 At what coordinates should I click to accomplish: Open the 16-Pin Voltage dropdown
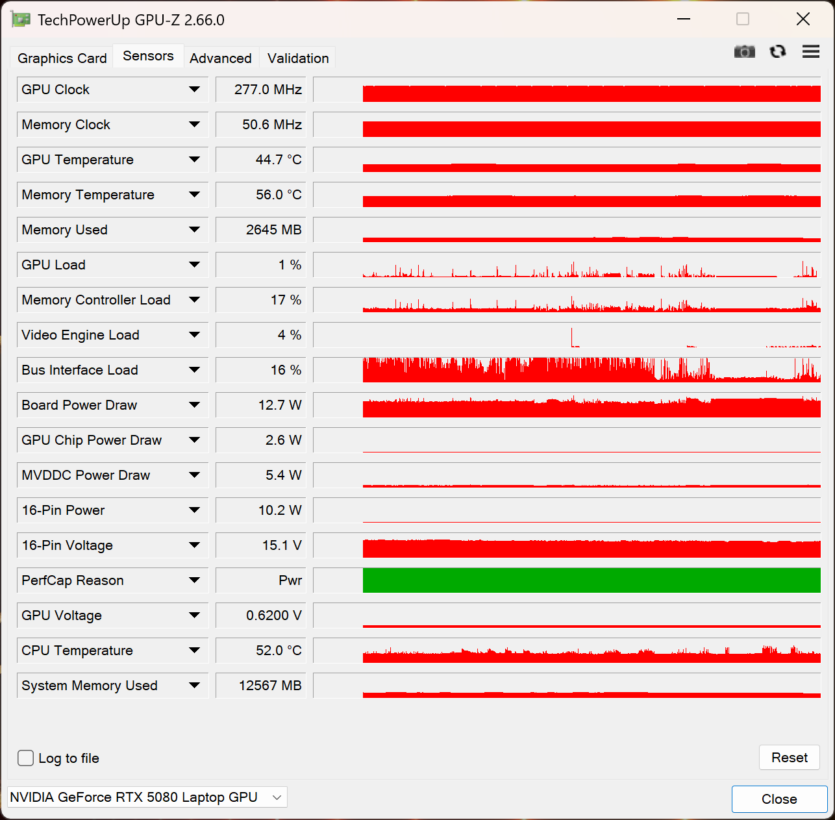[194, 545]
